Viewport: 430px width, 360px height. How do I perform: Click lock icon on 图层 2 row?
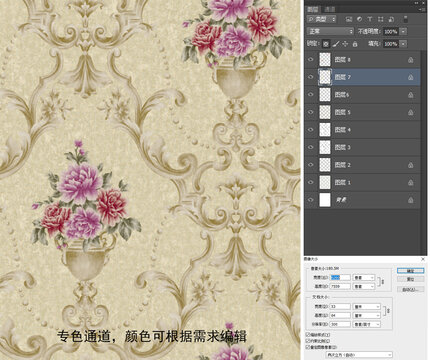pos(410,165)
